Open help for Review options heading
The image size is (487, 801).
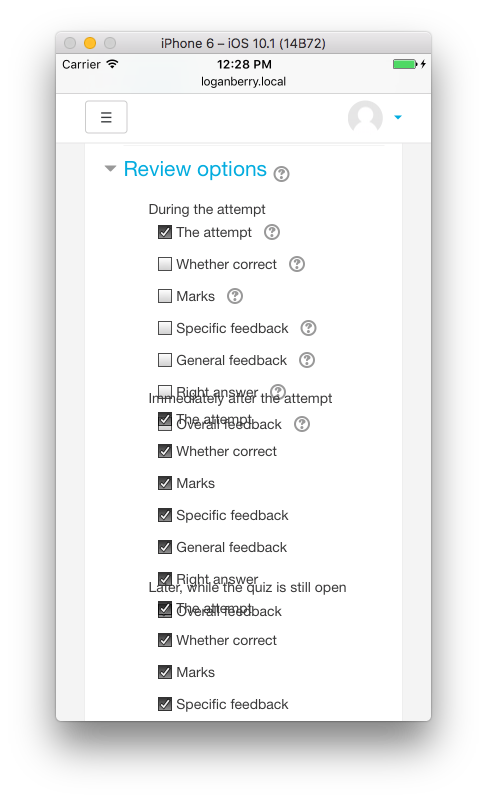(x=281, y=174)
